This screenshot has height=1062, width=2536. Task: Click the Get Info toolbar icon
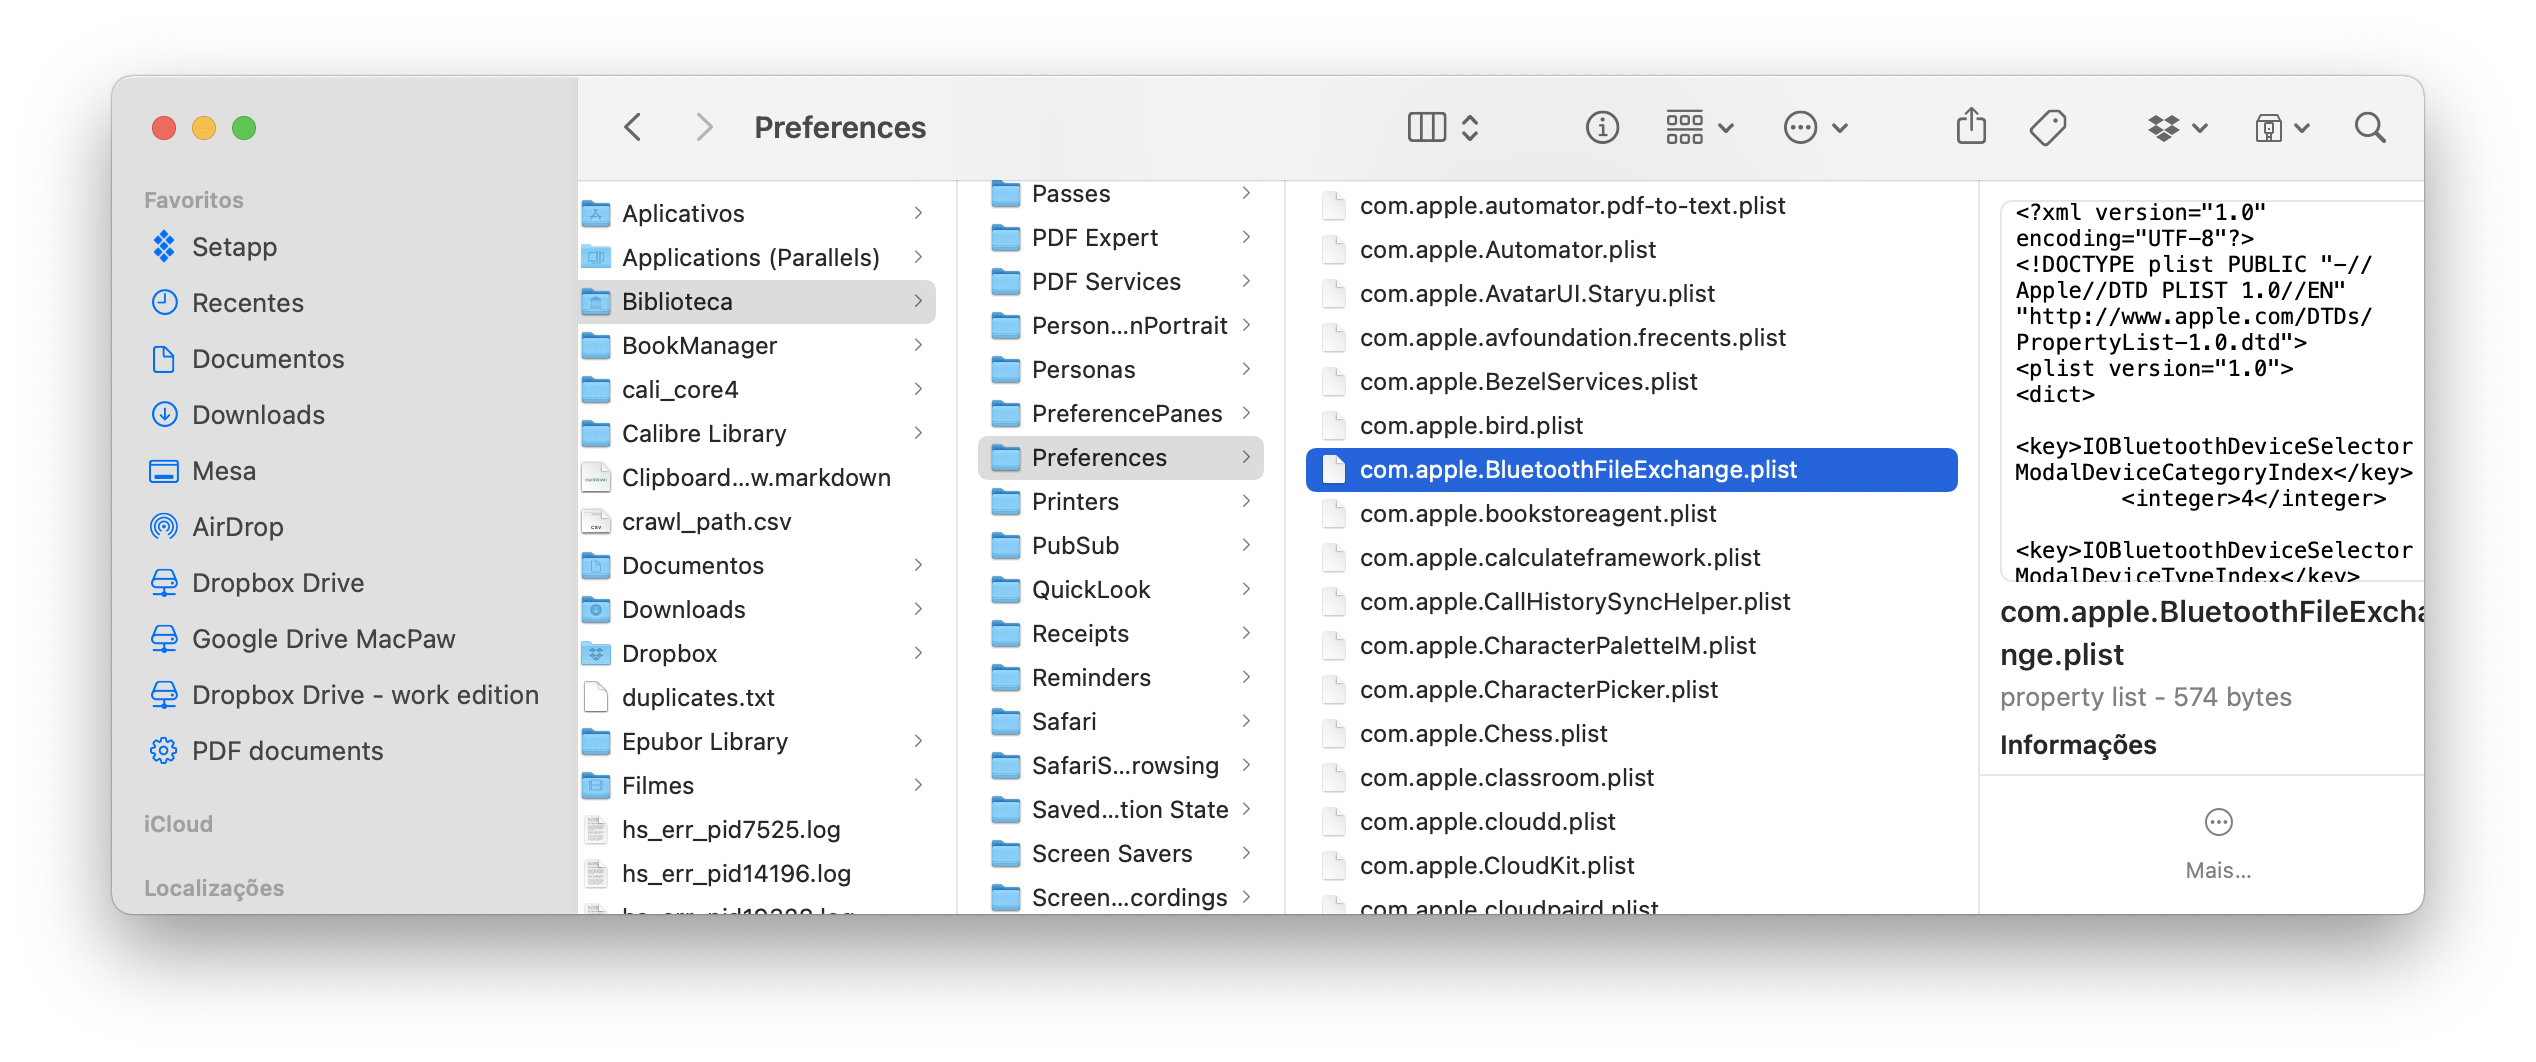pos(1602,128)
